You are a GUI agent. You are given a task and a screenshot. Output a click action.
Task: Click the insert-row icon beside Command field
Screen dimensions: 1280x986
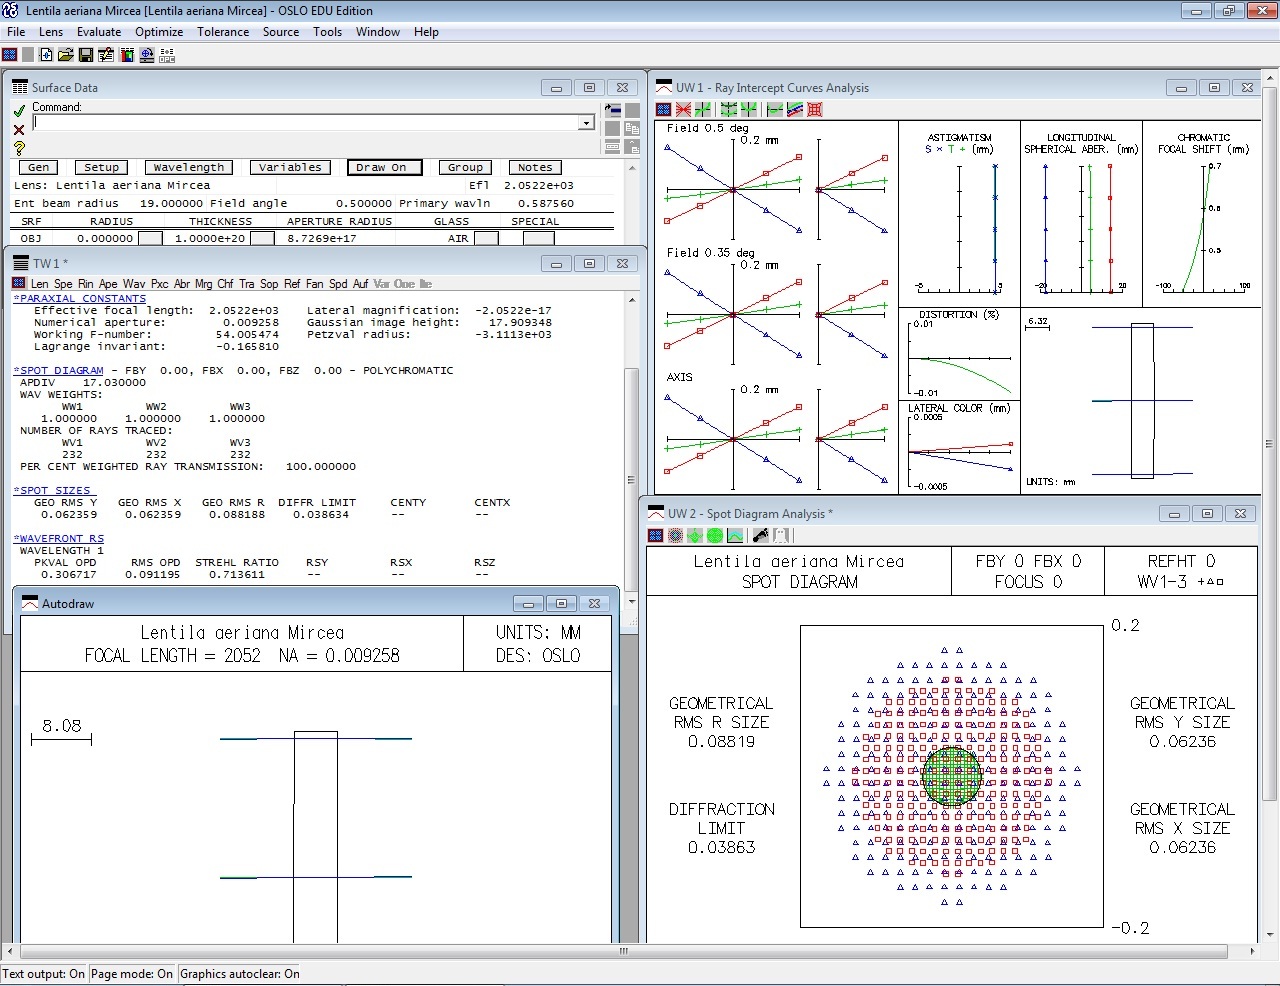coord(614,110)
